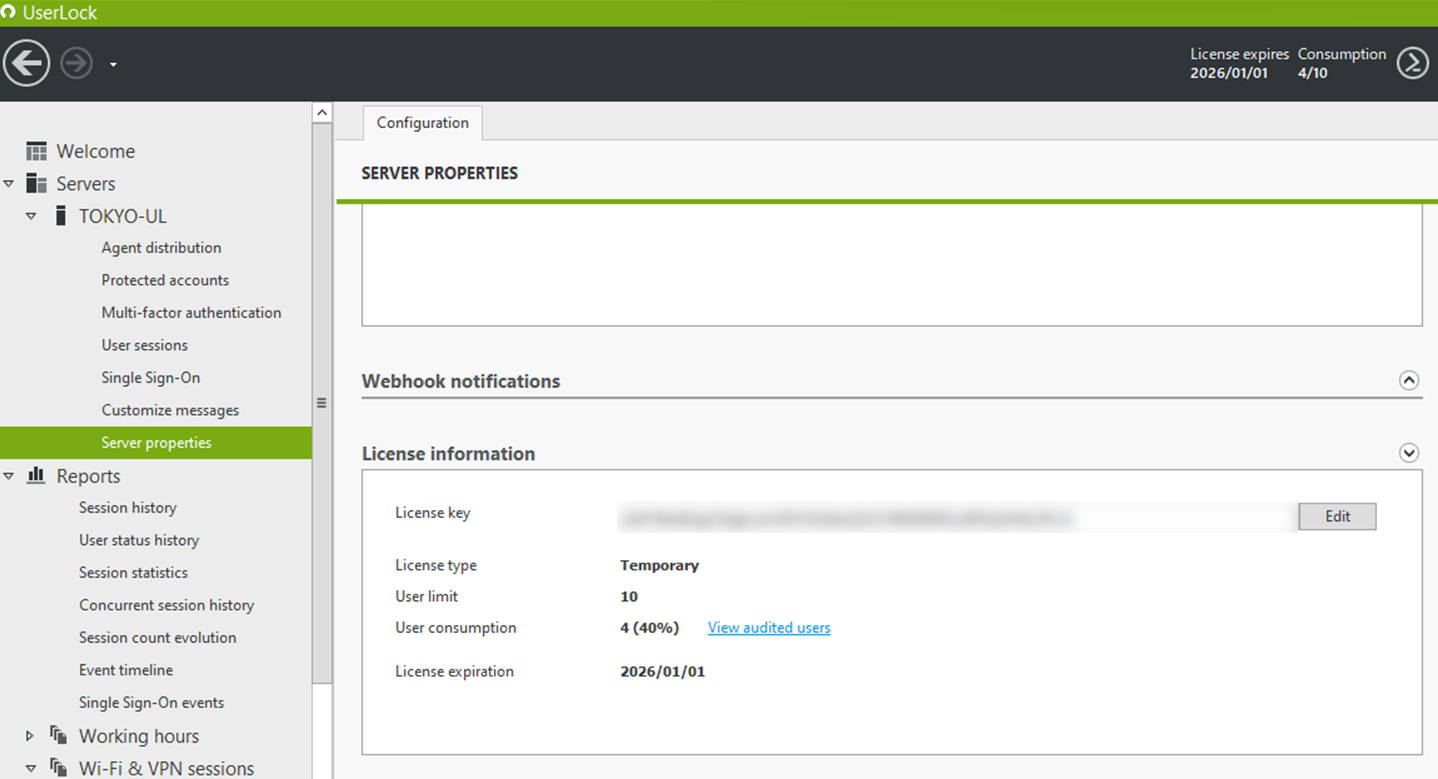
Task: Click the Temporary license type value
Action: click(659, 565)
